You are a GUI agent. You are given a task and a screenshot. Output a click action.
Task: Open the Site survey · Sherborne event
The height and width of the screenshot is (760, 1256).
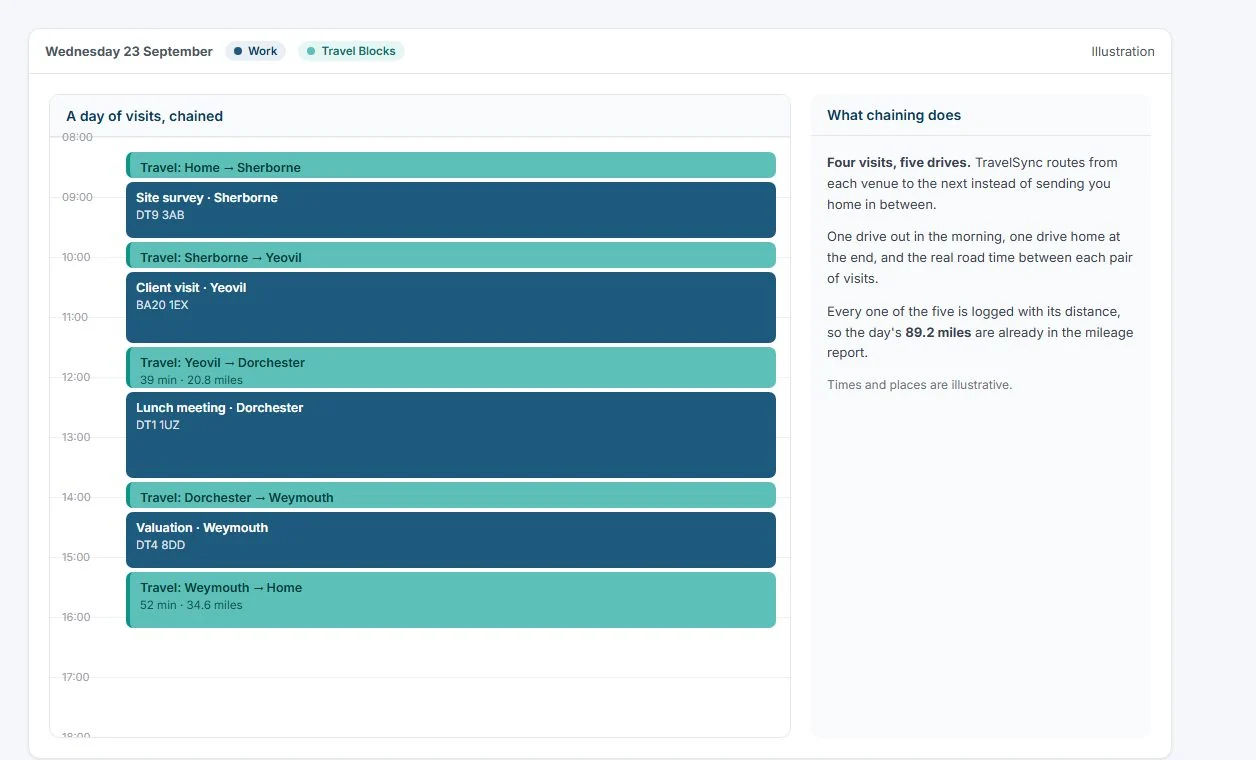tap(451, 210)
